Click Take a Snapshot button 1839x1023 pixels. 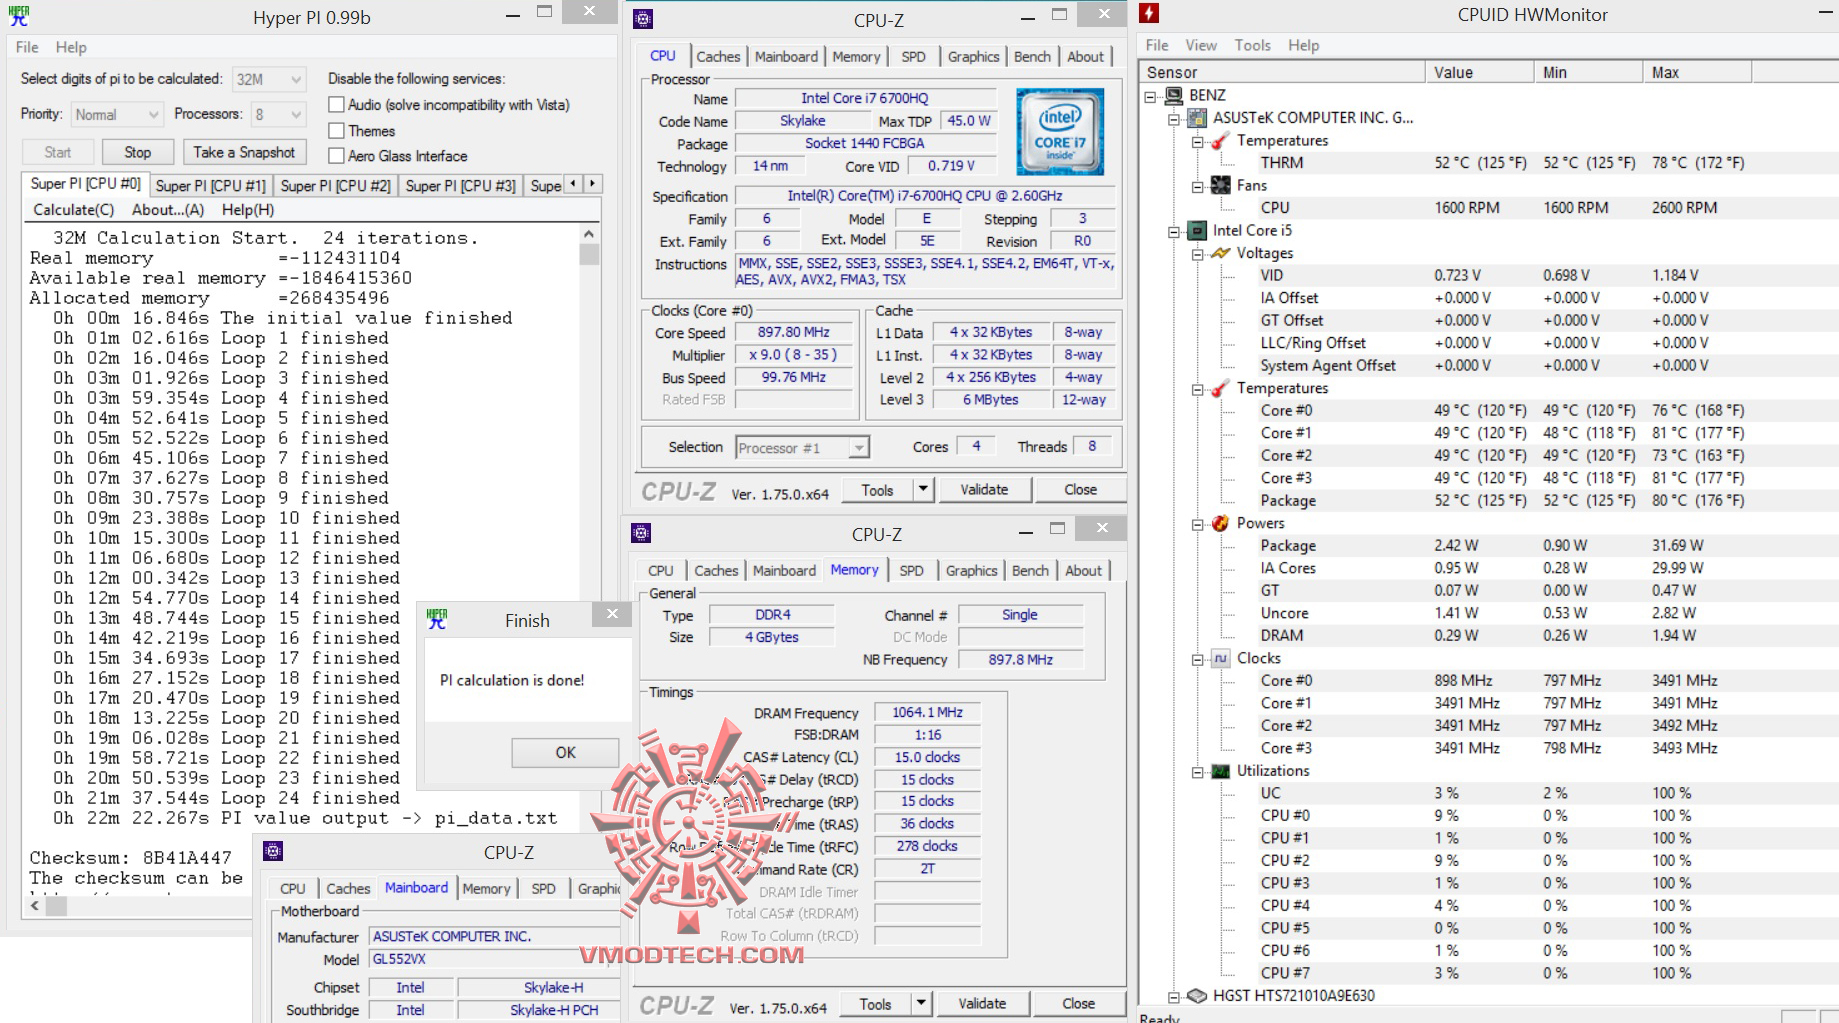coord(244,152)
